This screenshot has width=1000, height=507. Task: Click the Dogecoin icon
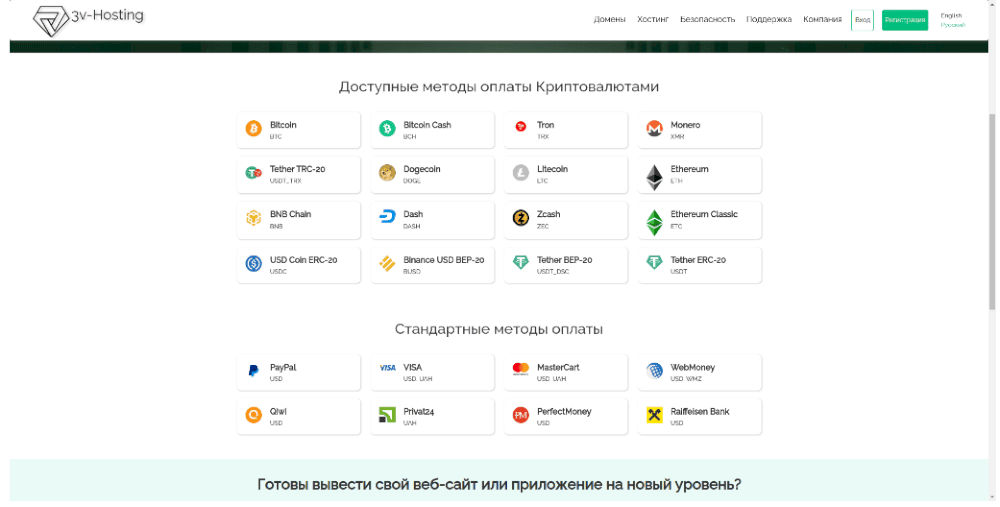point(387,173)
